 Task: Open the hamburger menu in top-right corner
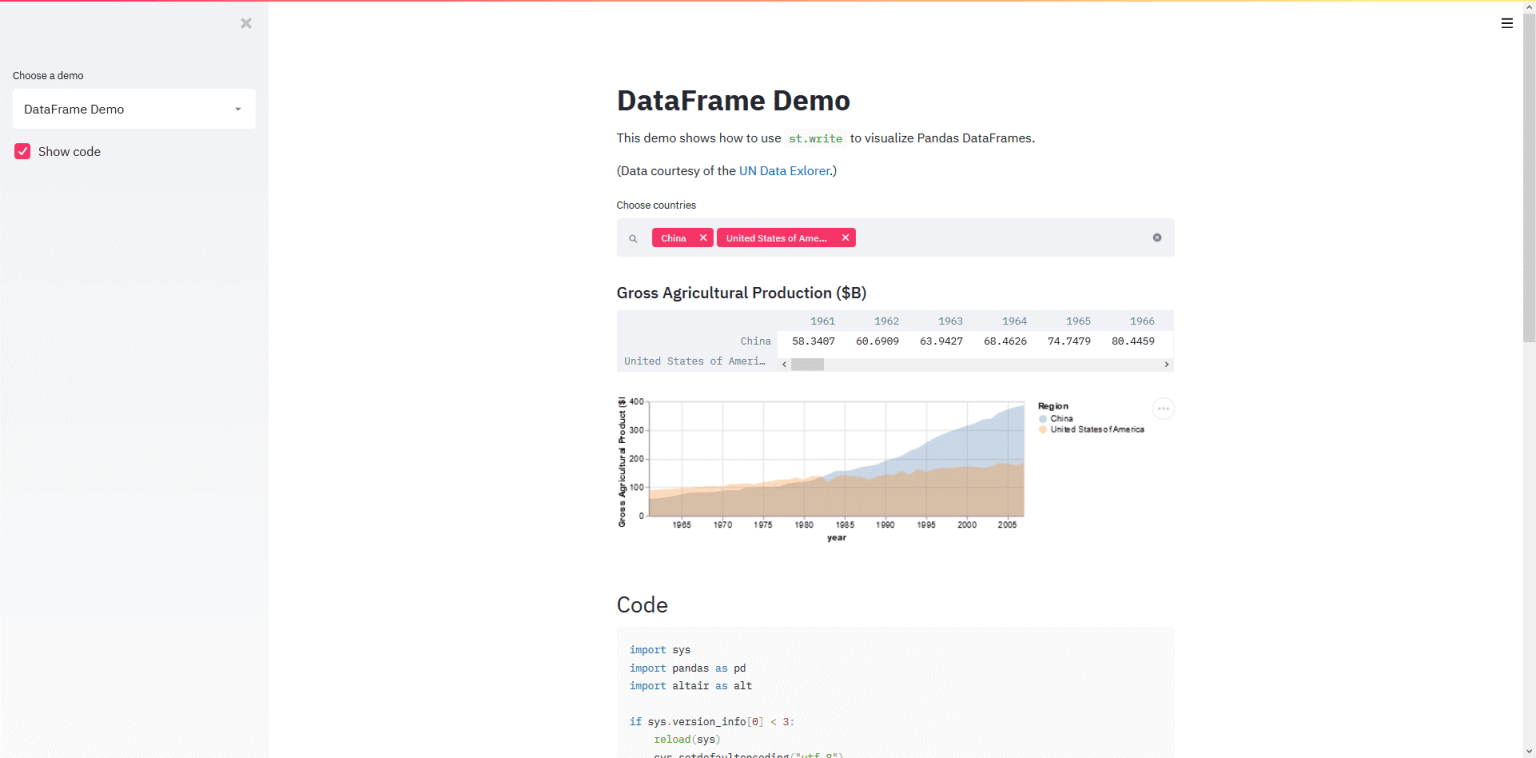click(x=1507, y=23)
